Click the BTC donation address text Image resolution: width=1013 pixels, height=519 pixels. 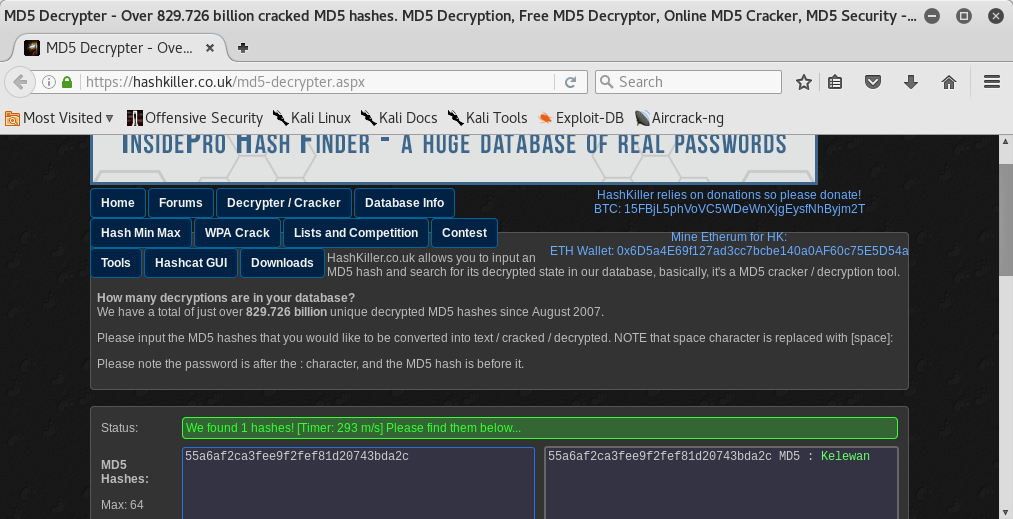point(729,209)
